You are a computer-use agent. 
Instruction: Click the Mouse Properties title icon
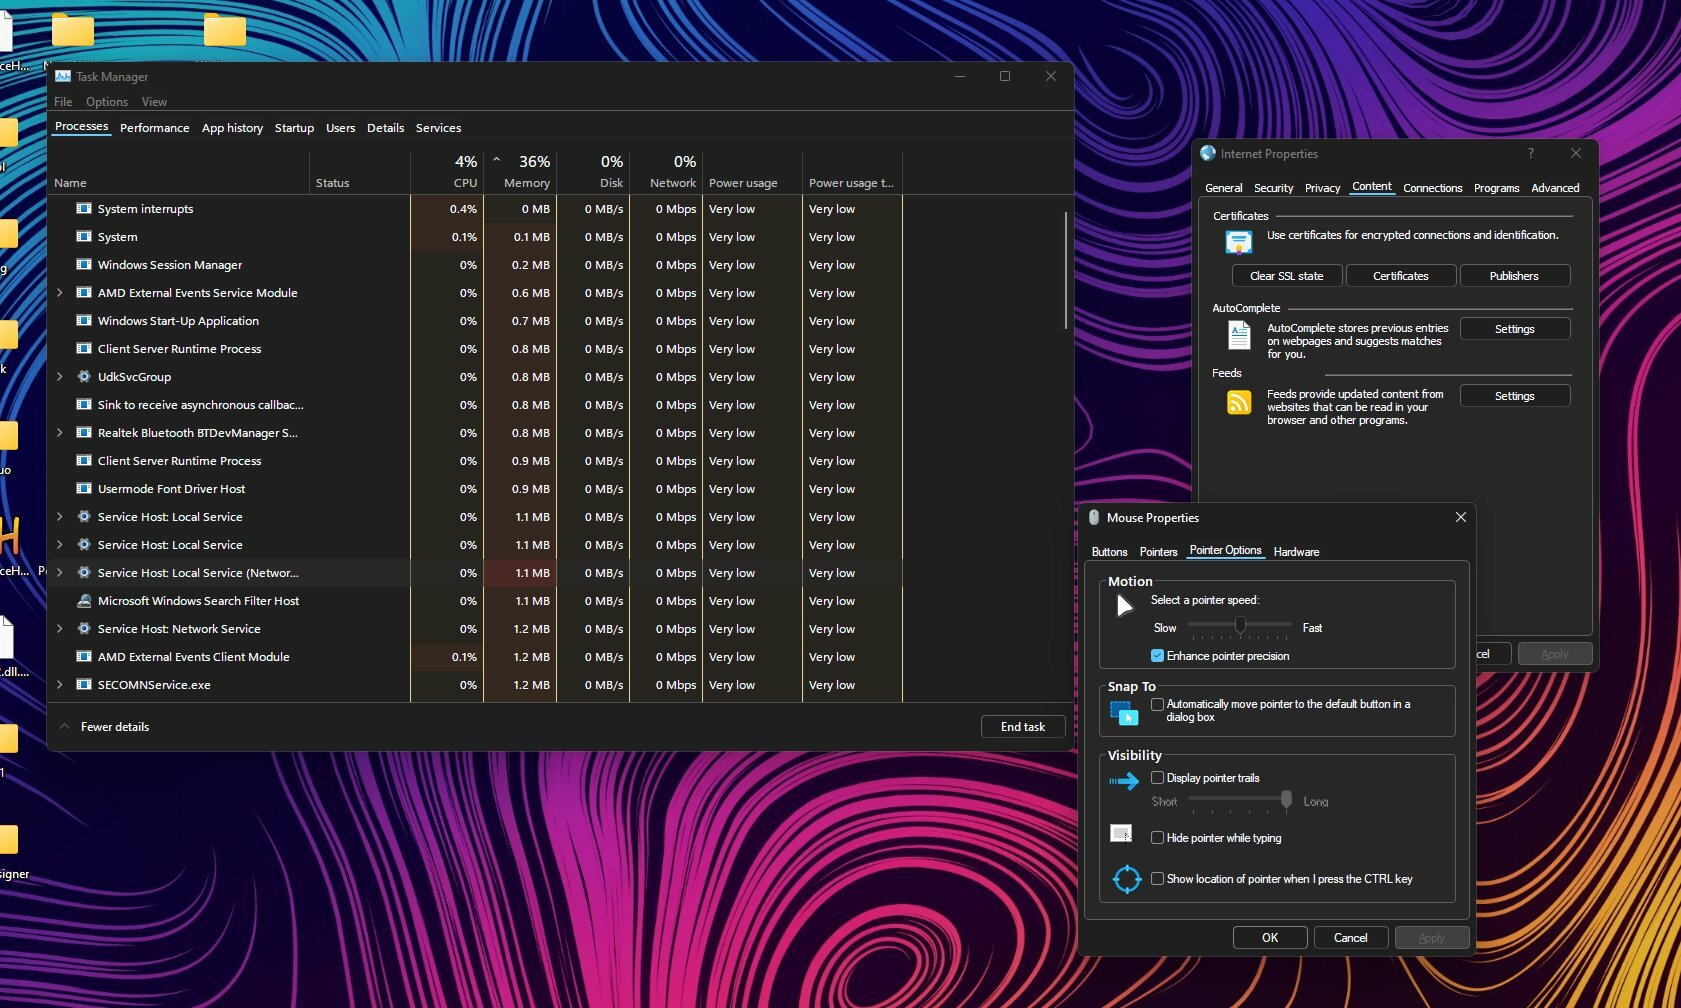1094,517
